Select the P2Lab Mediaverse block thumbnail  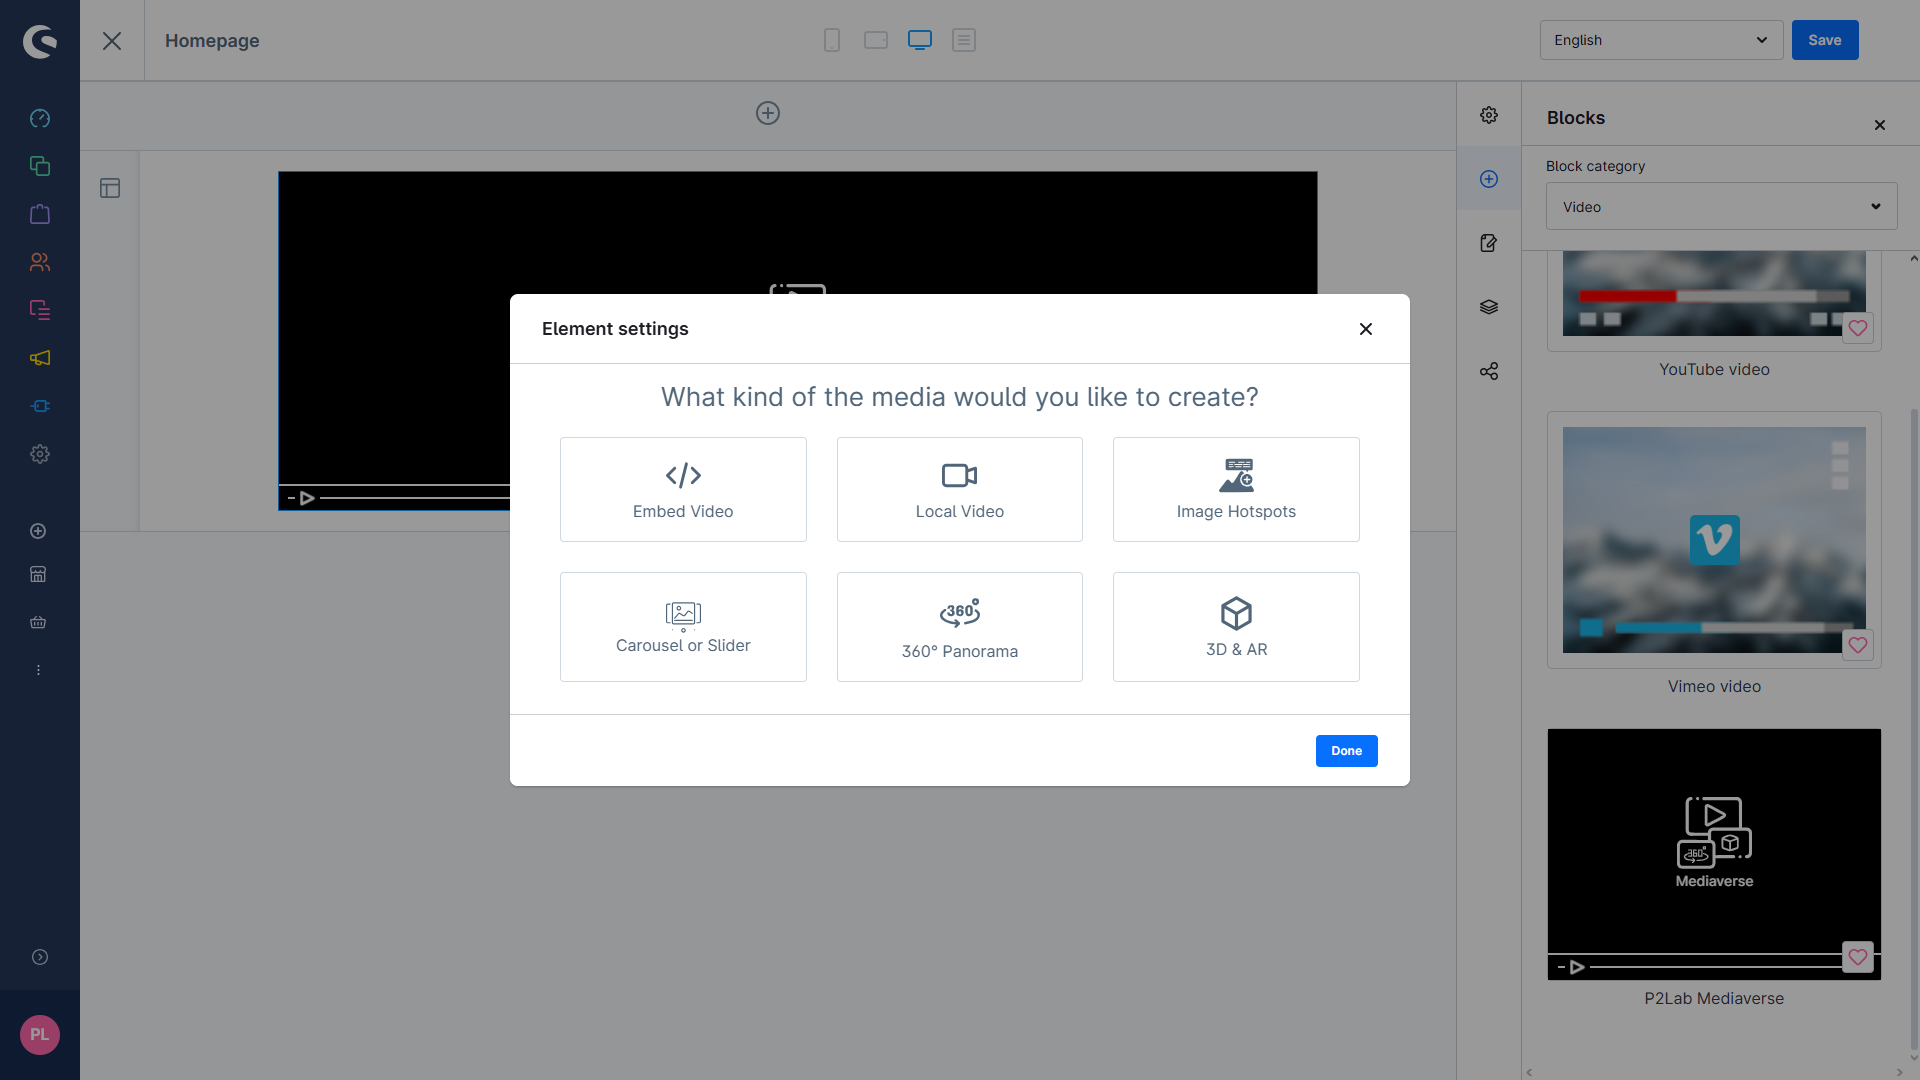[x=1714, y=854]
